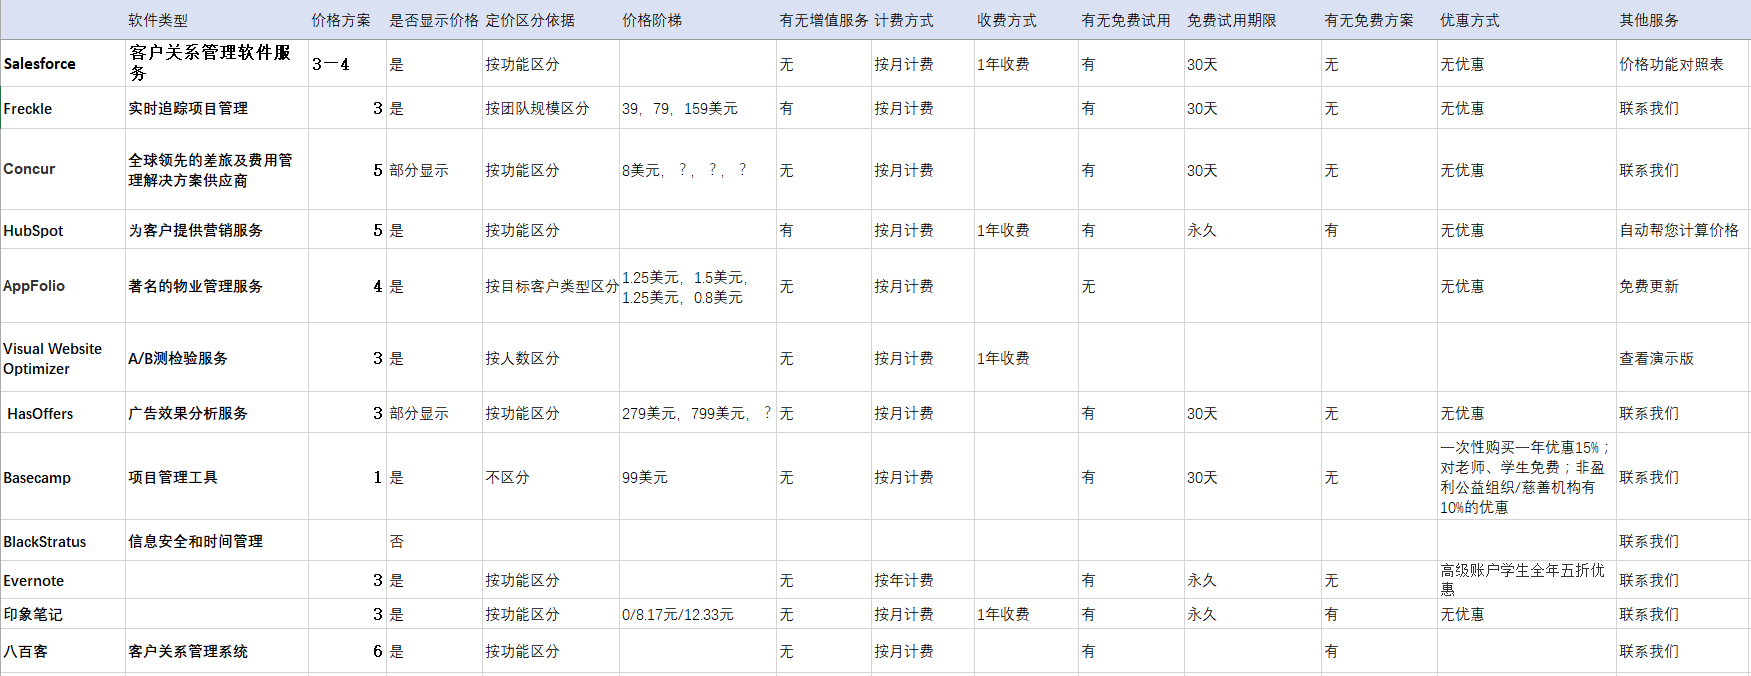Click the 按目标客户类型区分 cell
Image resolution: width=1751 pixels, height=676 pixels.
(552, 286)
